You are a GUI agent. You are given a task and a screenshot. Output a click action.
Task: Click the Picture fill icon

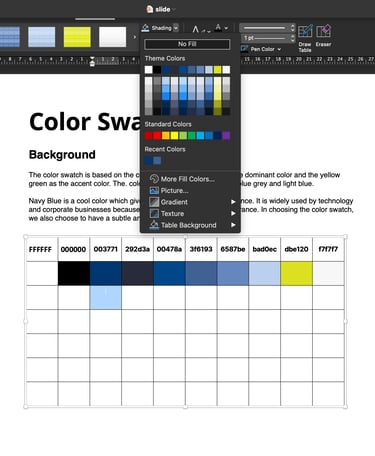click(154, 191)
